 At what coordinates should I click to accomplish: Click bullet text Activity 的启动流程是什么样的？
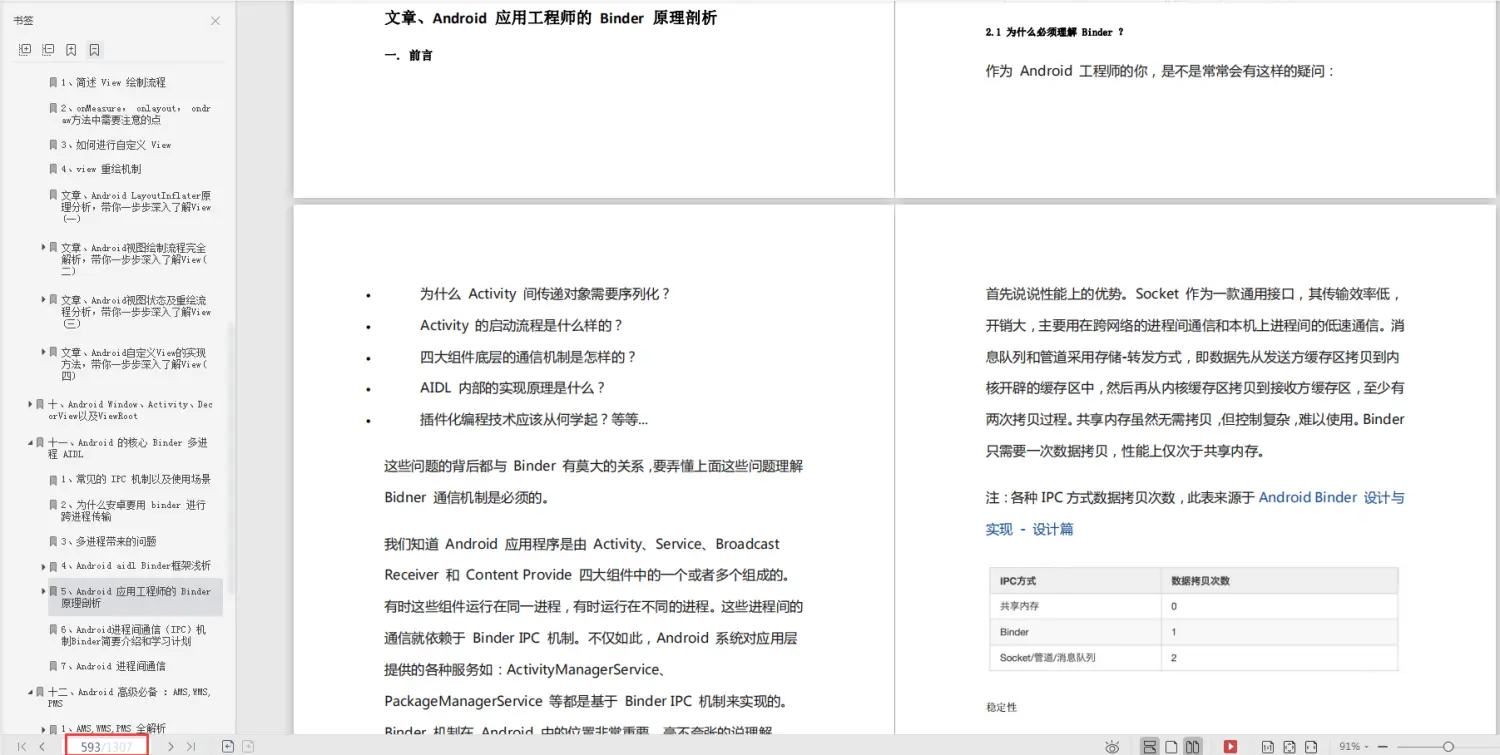(522, 326)
